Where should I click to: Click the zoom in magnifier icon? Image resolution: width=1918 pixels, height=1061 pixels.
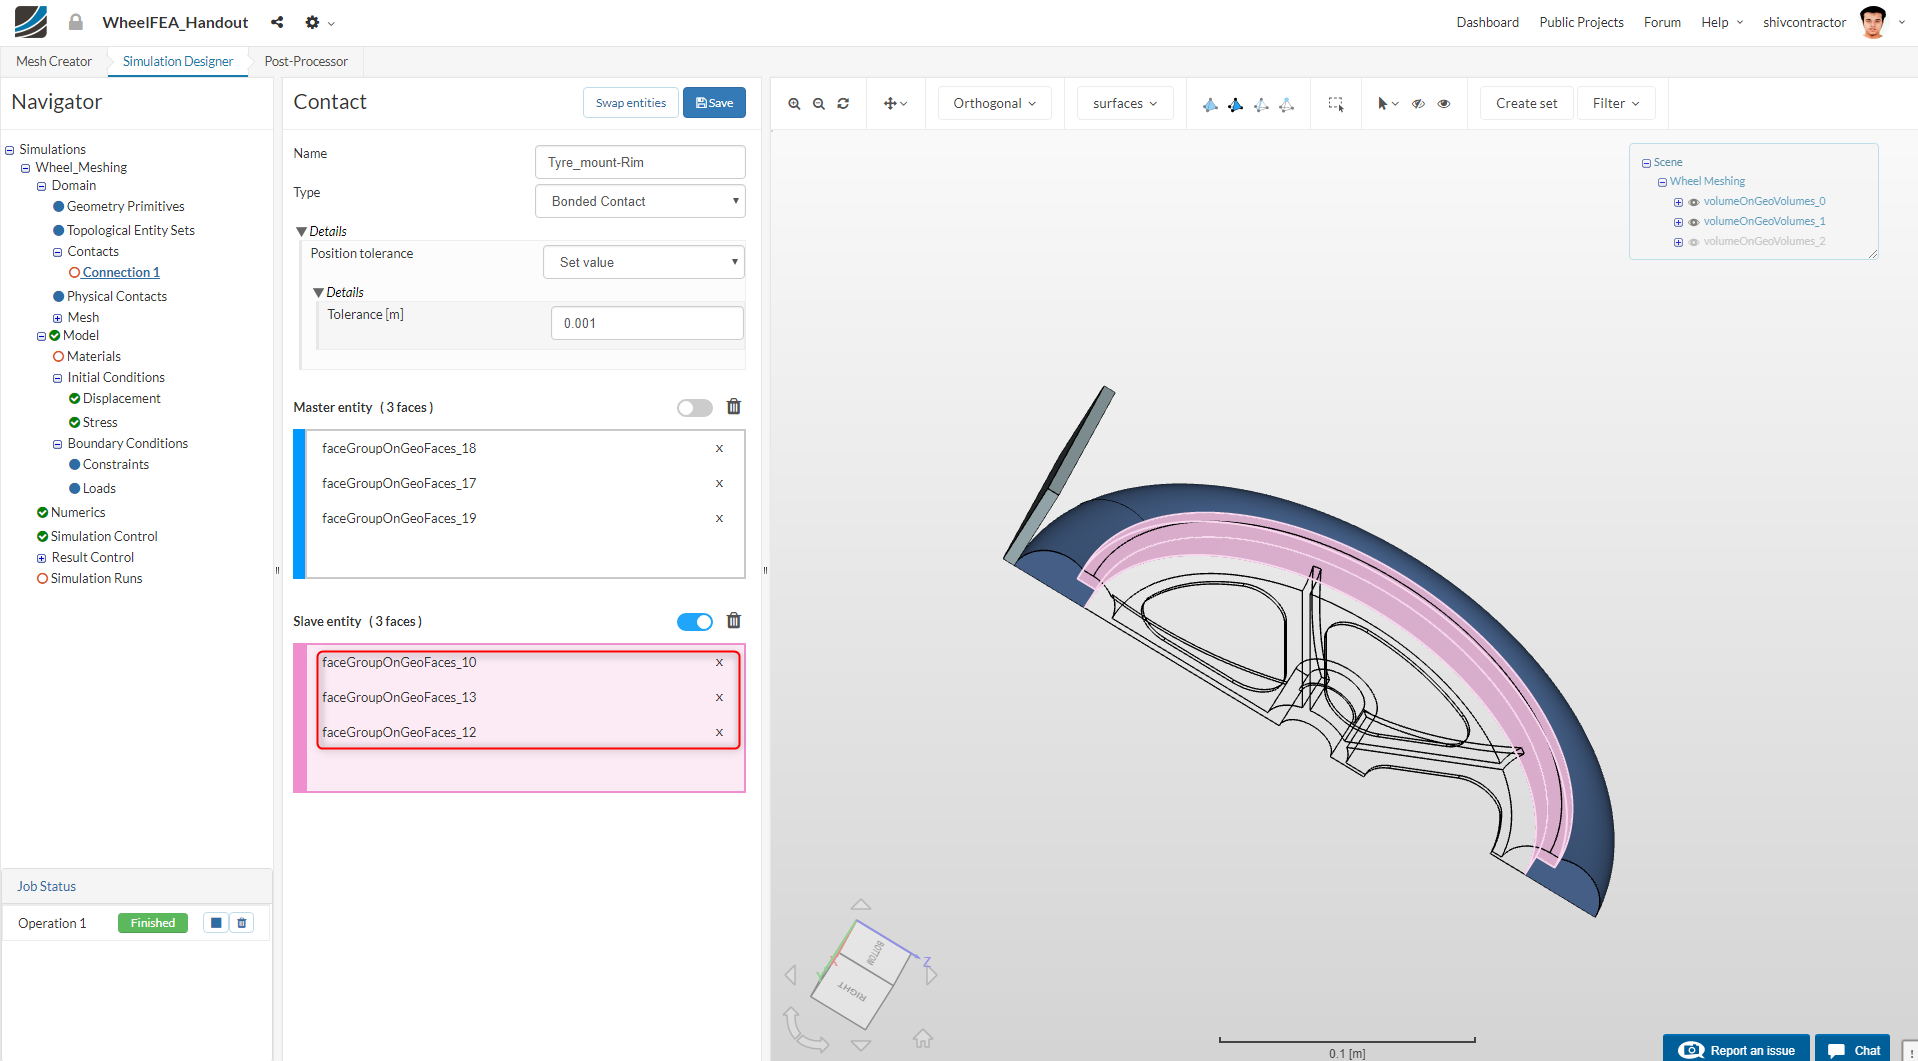coord(794,104)
